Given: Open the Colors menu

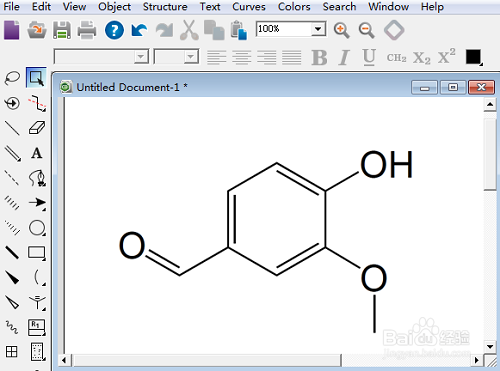Looking at the screenshot, I should tap(294, 7).
